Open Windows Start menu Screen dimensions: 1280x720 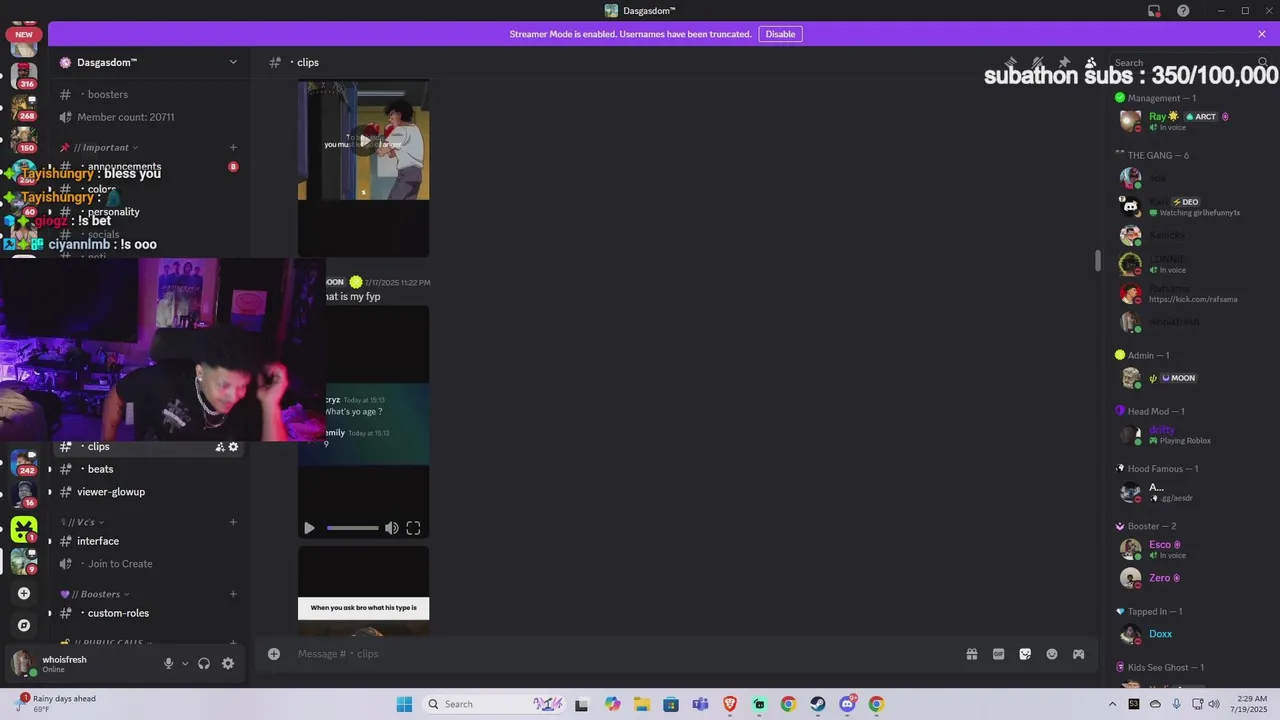(x=404, y=704)
